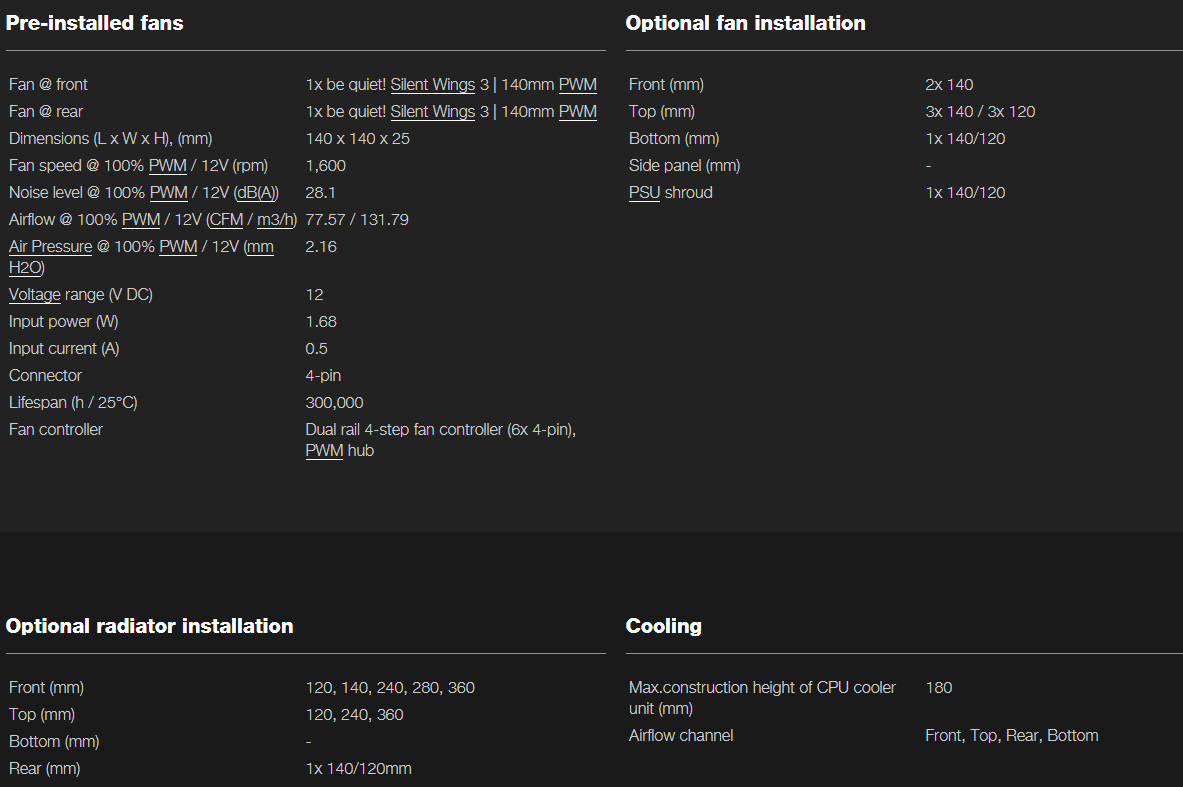
Task: Click '120, 240, 360' top radiator value
Action: pos(355,715)
